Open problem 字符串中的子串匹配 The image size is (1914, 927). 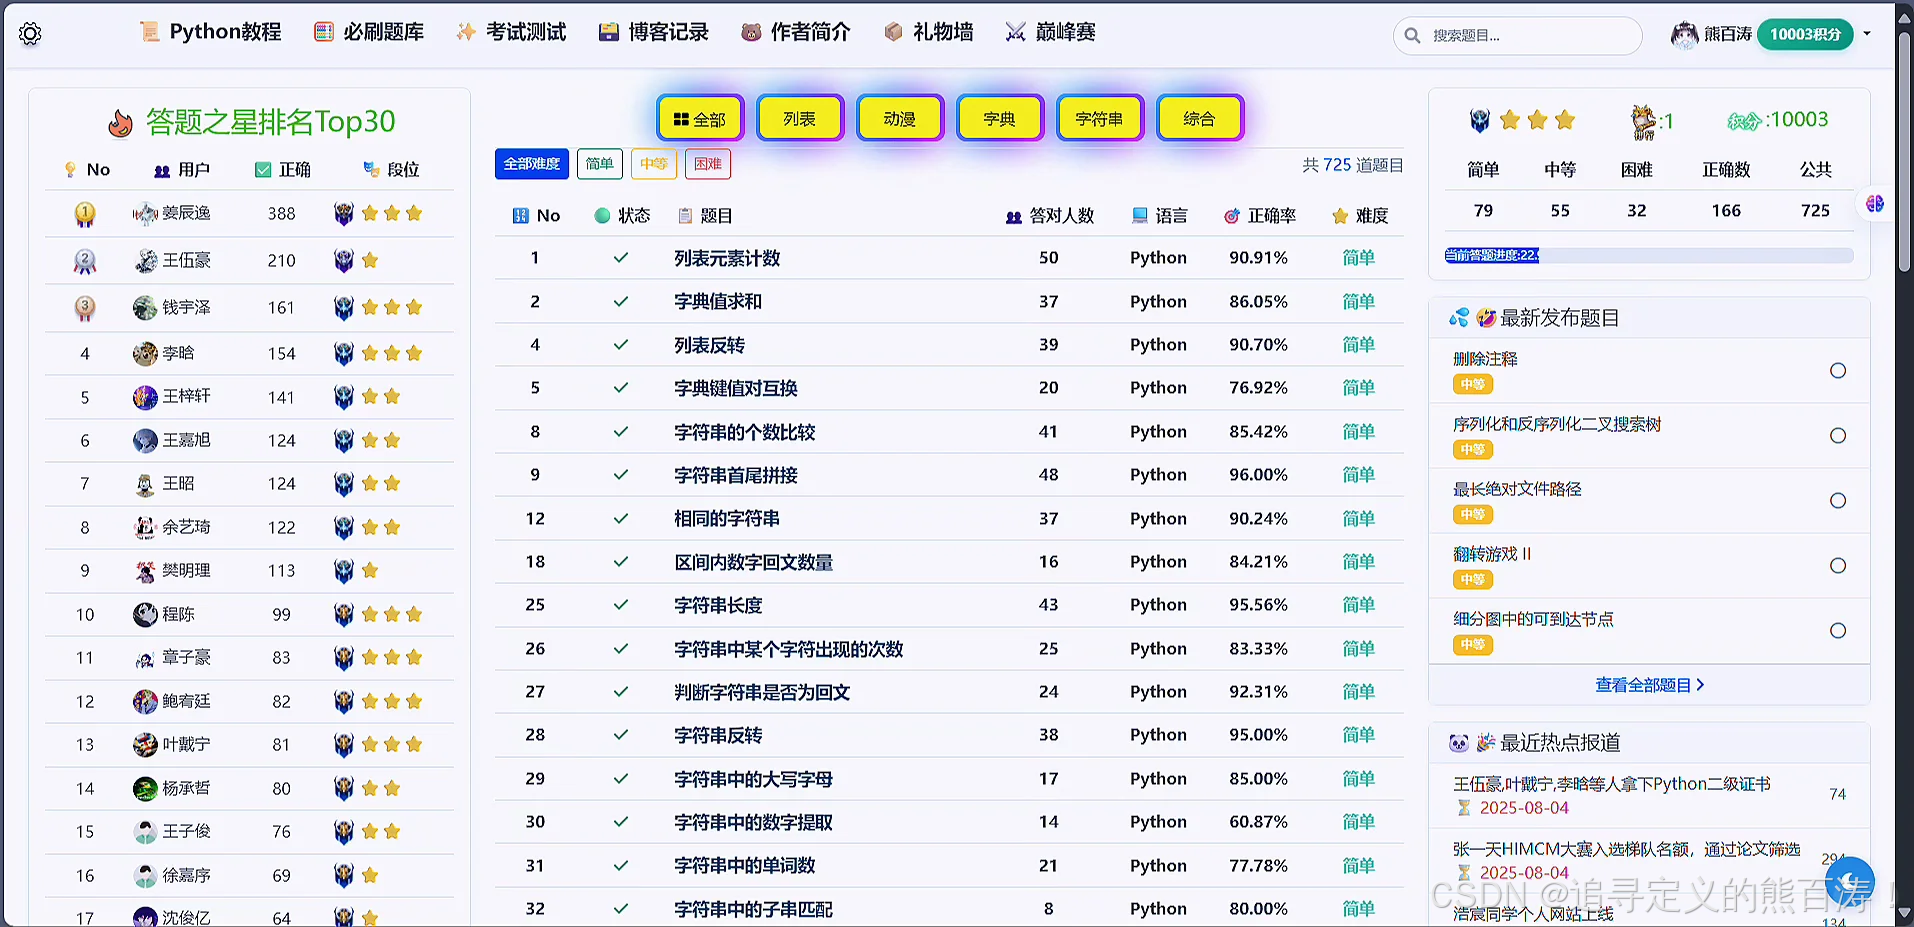point(754,909)
